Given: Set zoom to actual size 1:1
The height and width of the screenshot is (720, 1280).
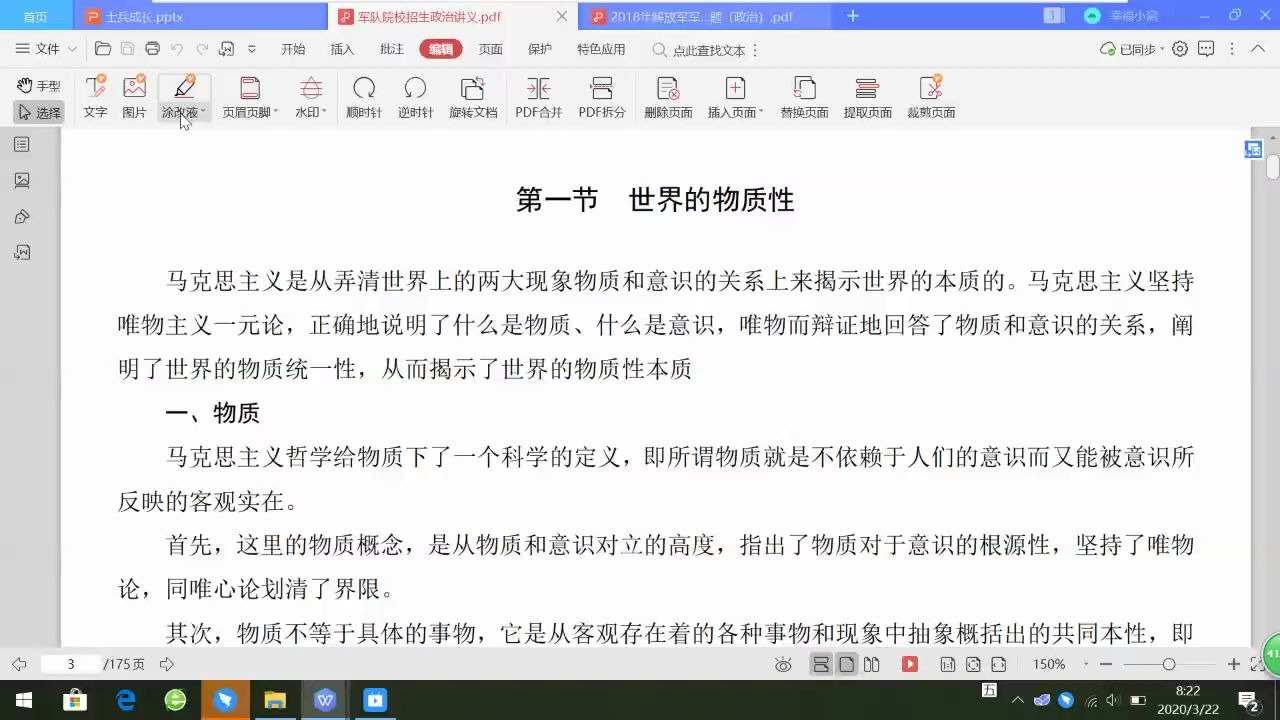Looking at the screenshot, I should pyautogui.click(x=948, y=664).
